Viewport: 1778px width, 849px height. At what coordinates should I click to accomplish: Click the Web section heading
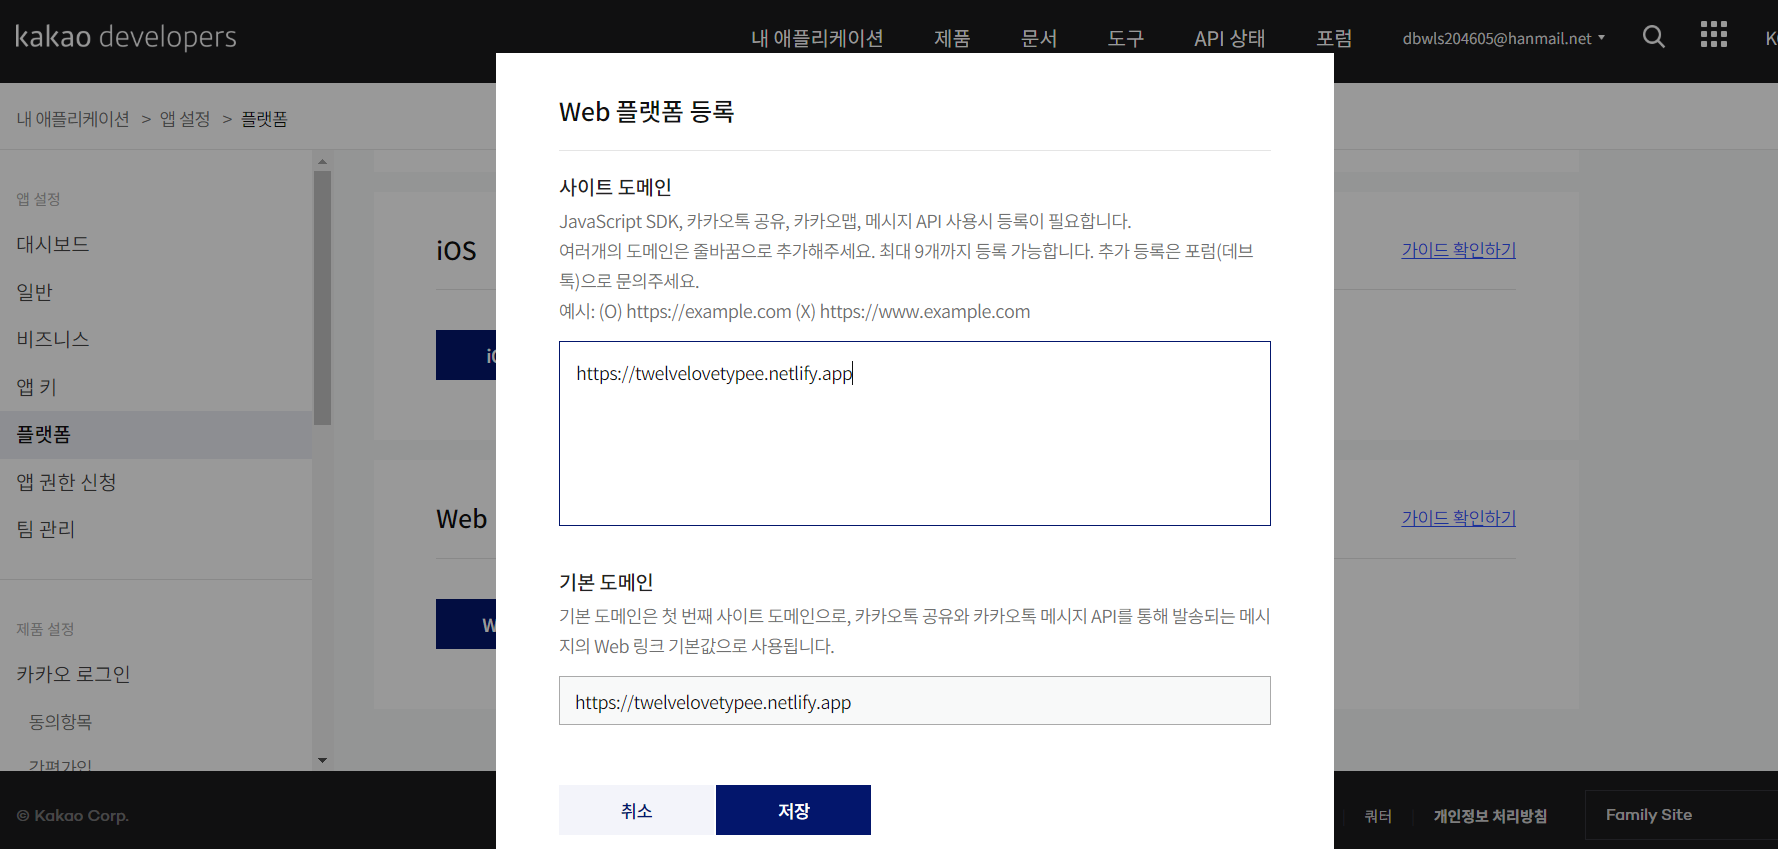[x=462, y=519]
